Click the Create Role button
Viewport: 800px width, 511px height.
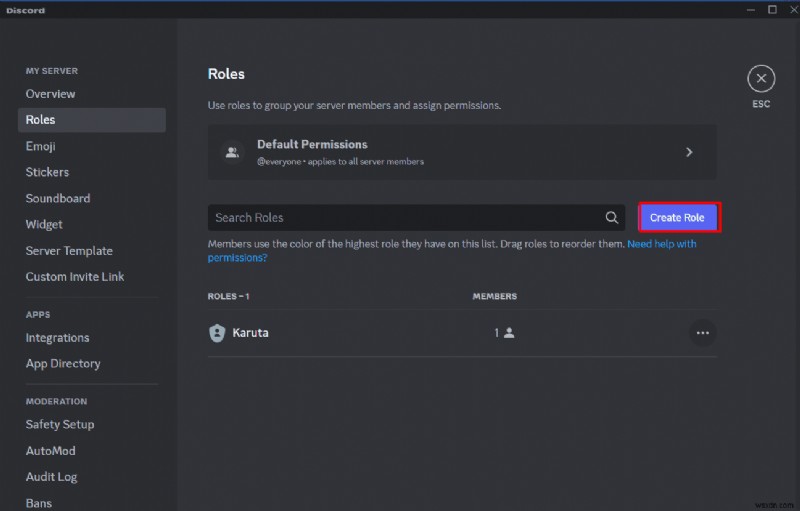(679, 218)
